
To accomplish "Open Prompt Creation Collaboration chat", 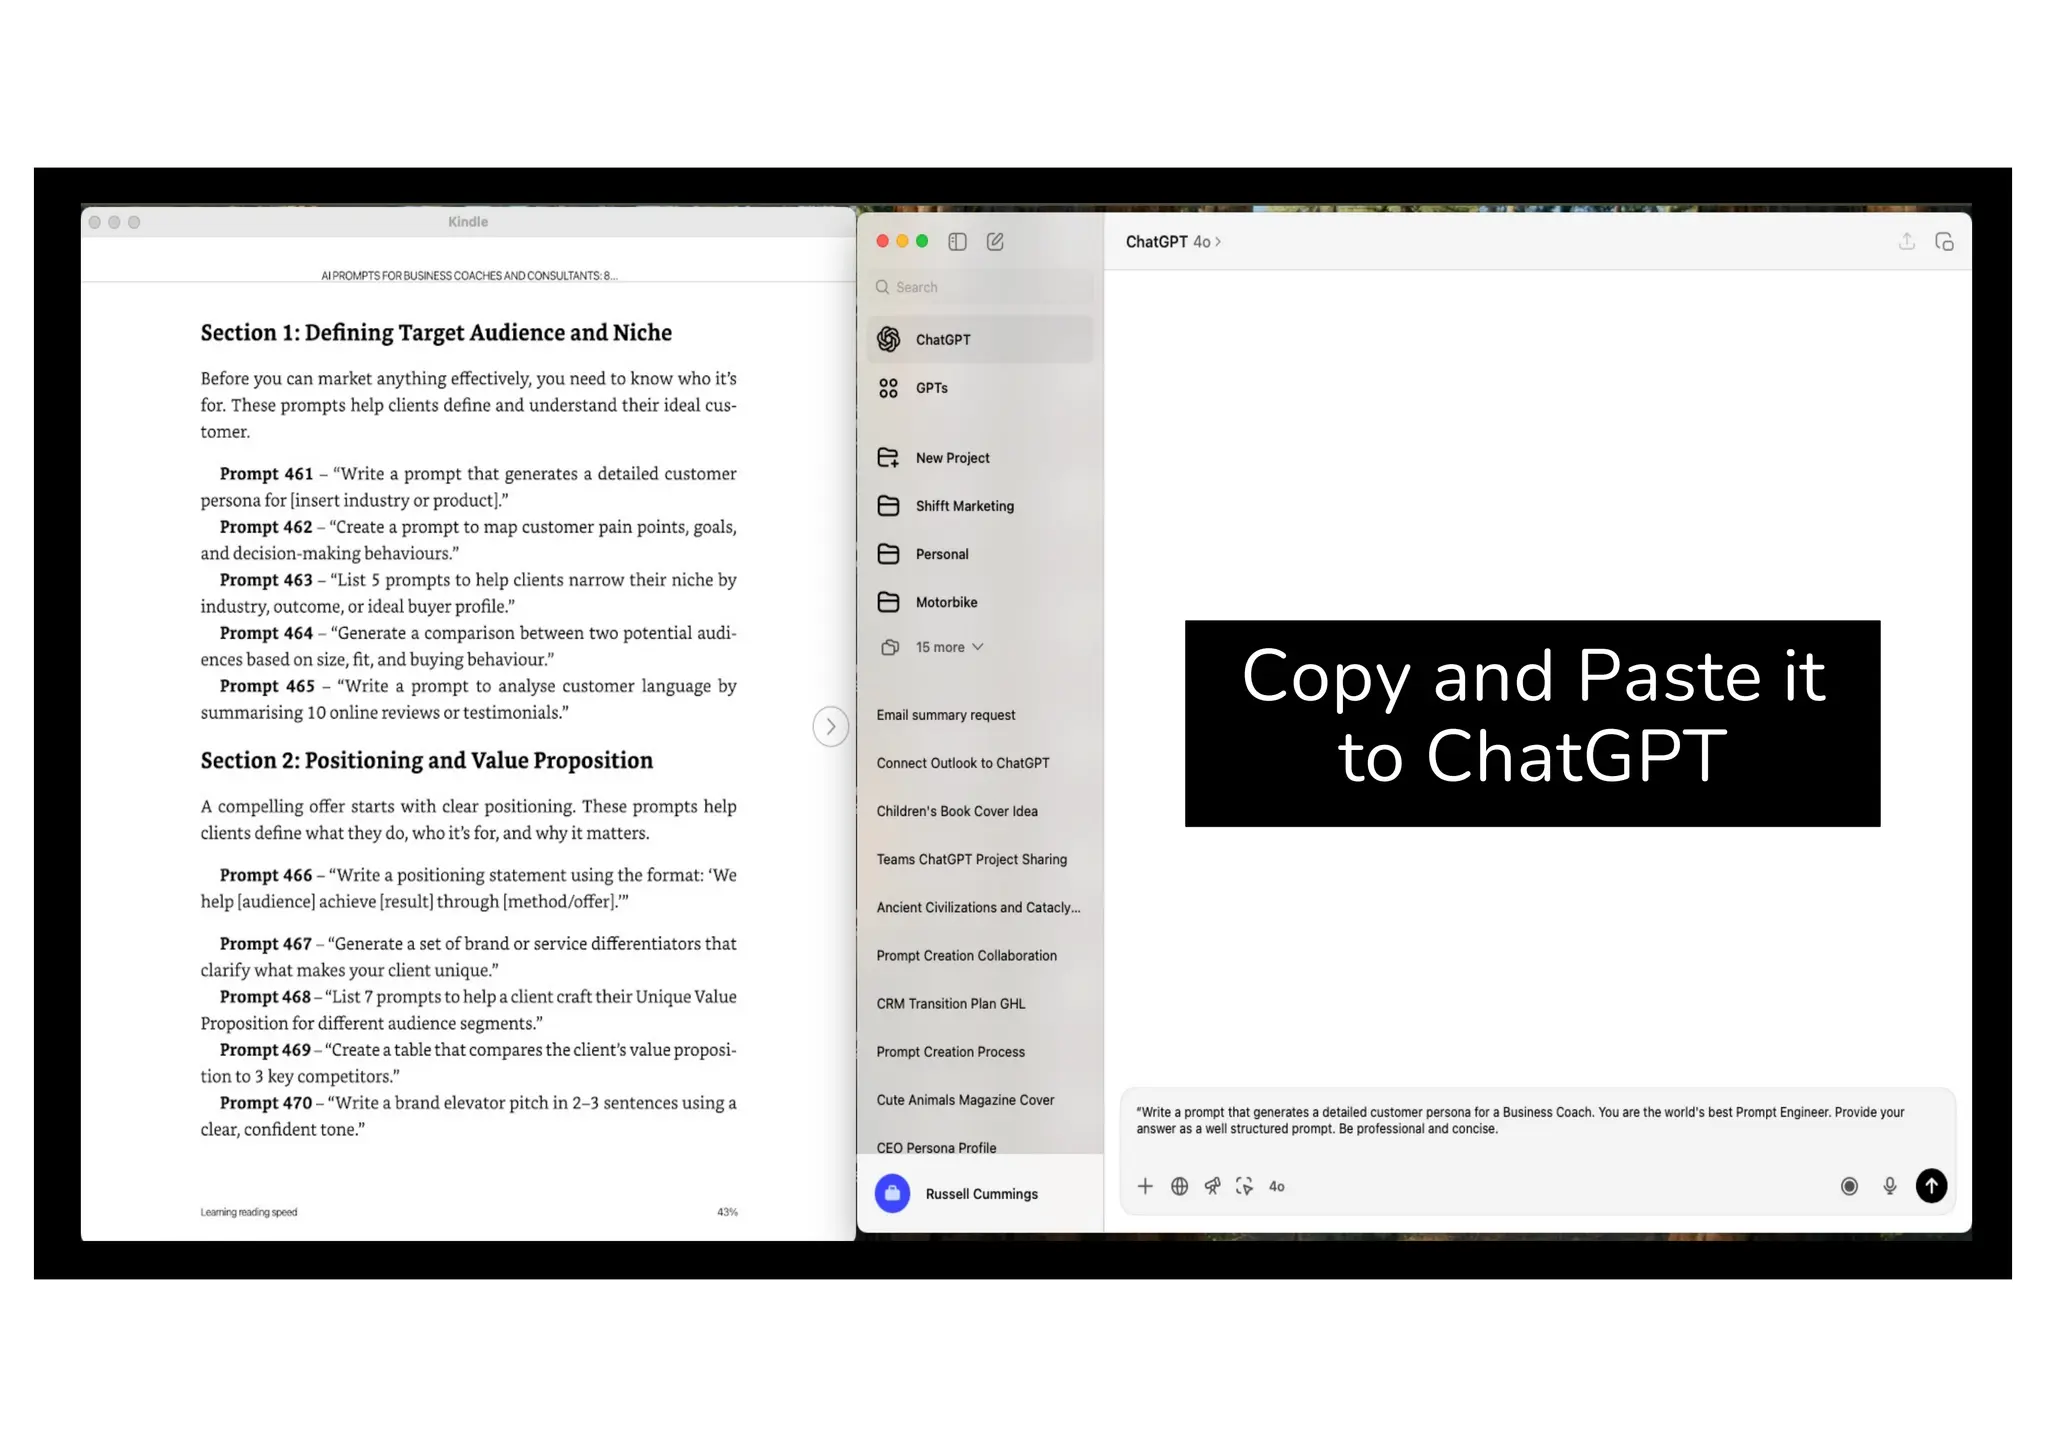I will click(x=966, y=955).
